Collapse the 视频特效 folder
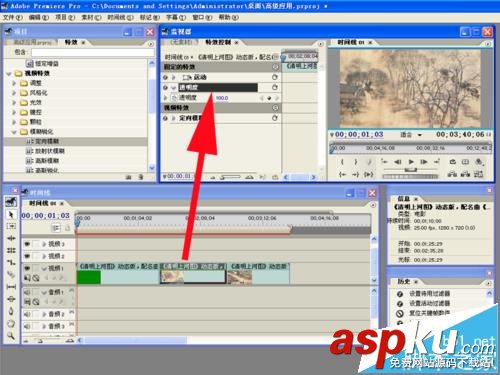The height and width of the screenshot is (375, 500). click(9, 73)
